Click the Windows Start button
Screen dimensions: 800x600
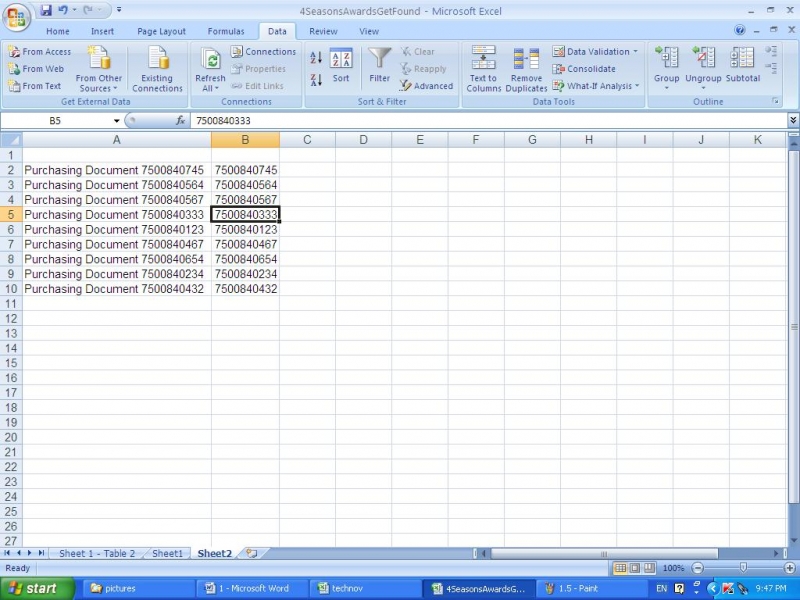click(x=37, y=588)
